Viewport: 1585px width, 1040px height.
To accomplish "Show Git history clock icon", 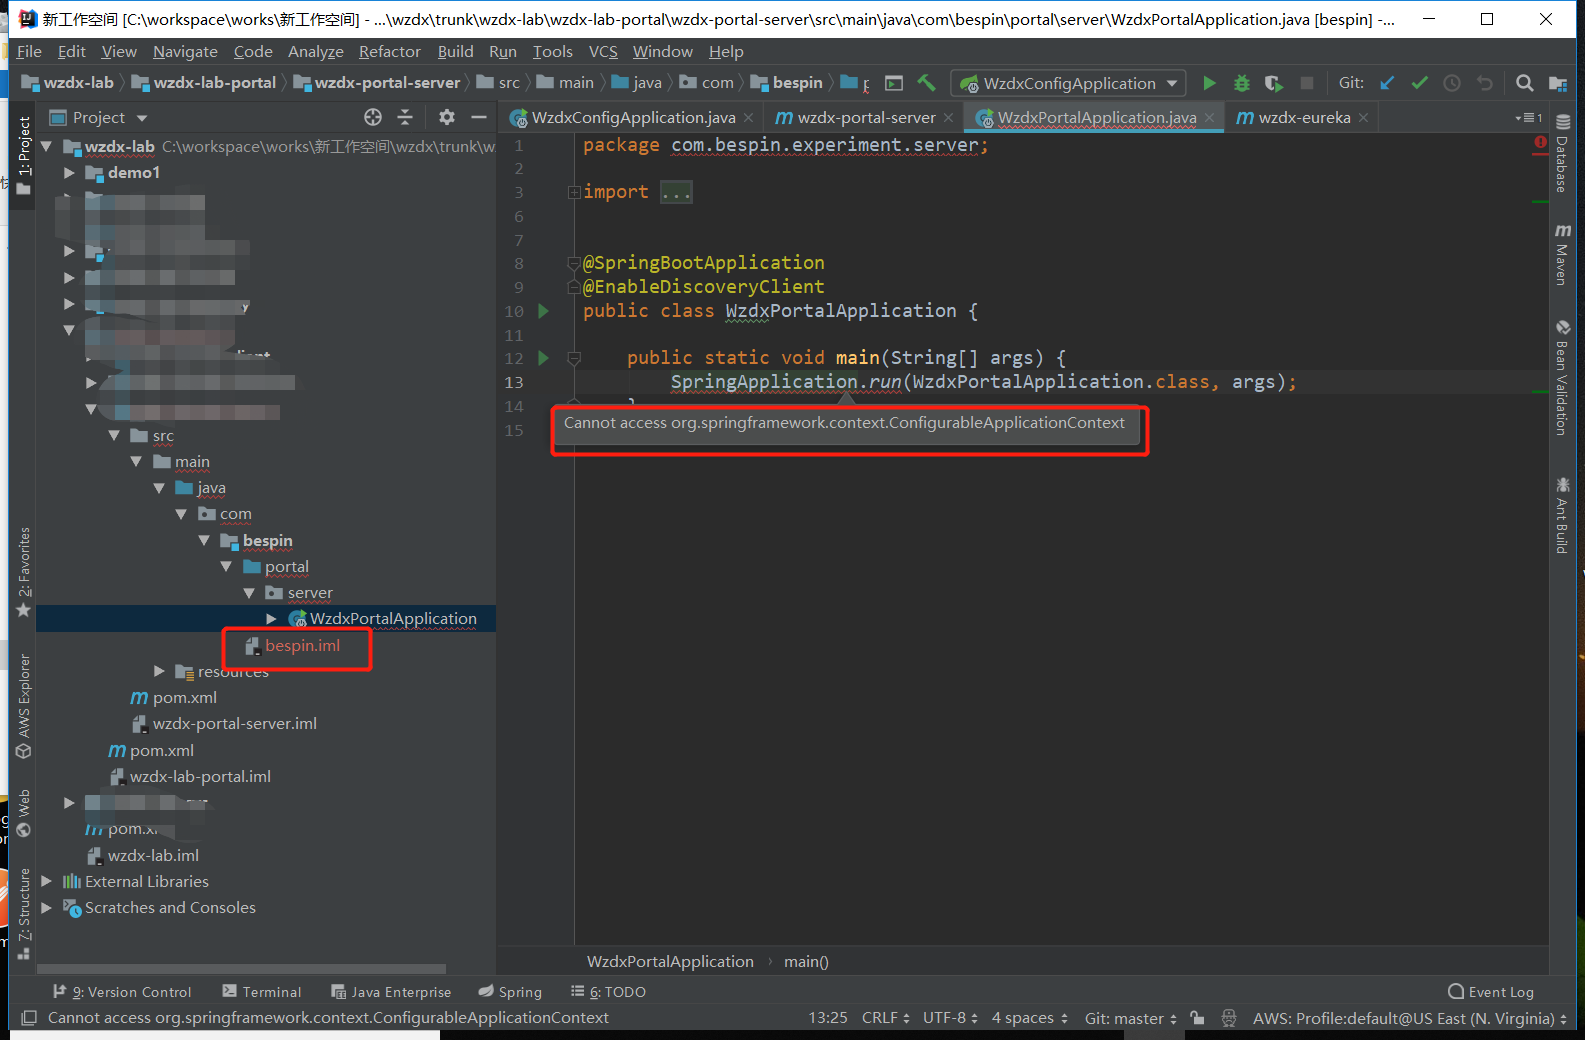I will [x=1452, y=83].
